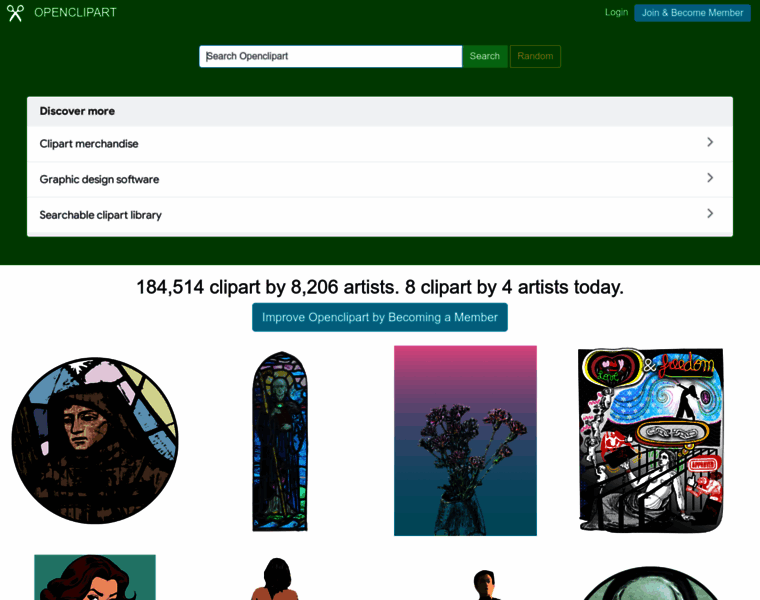Viewport: 760px width, 600px height.
Task: Open the love & freedom collage clipart
Action: 650,440
